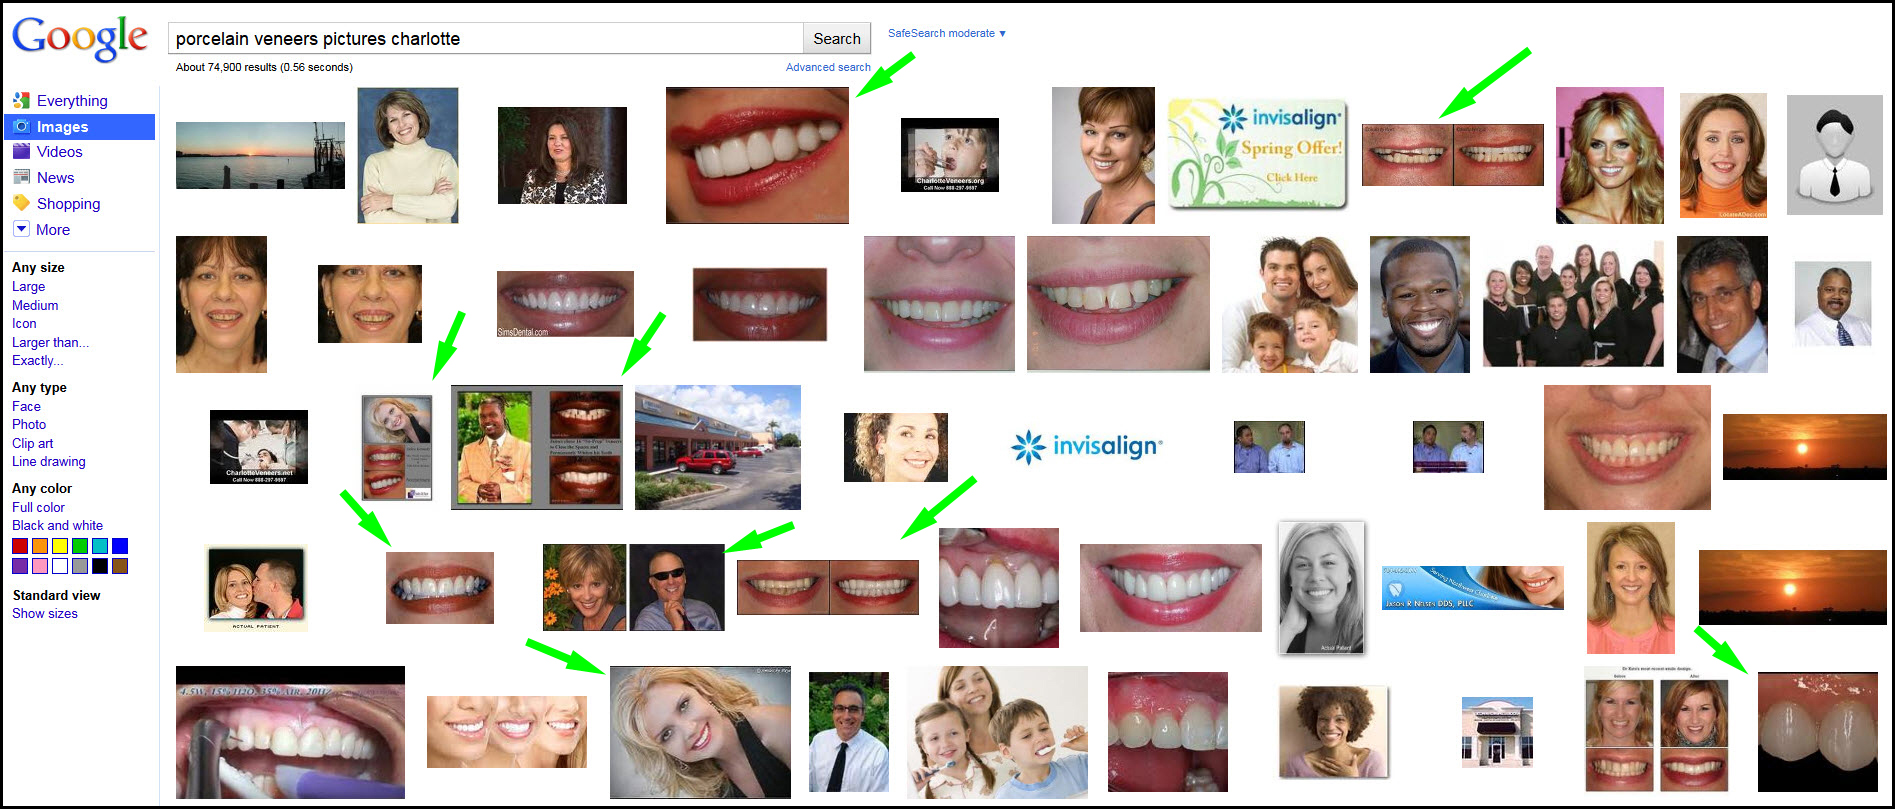1895x809 pixels.
Task: Open the children brushing teeth image
Action: 997,732
